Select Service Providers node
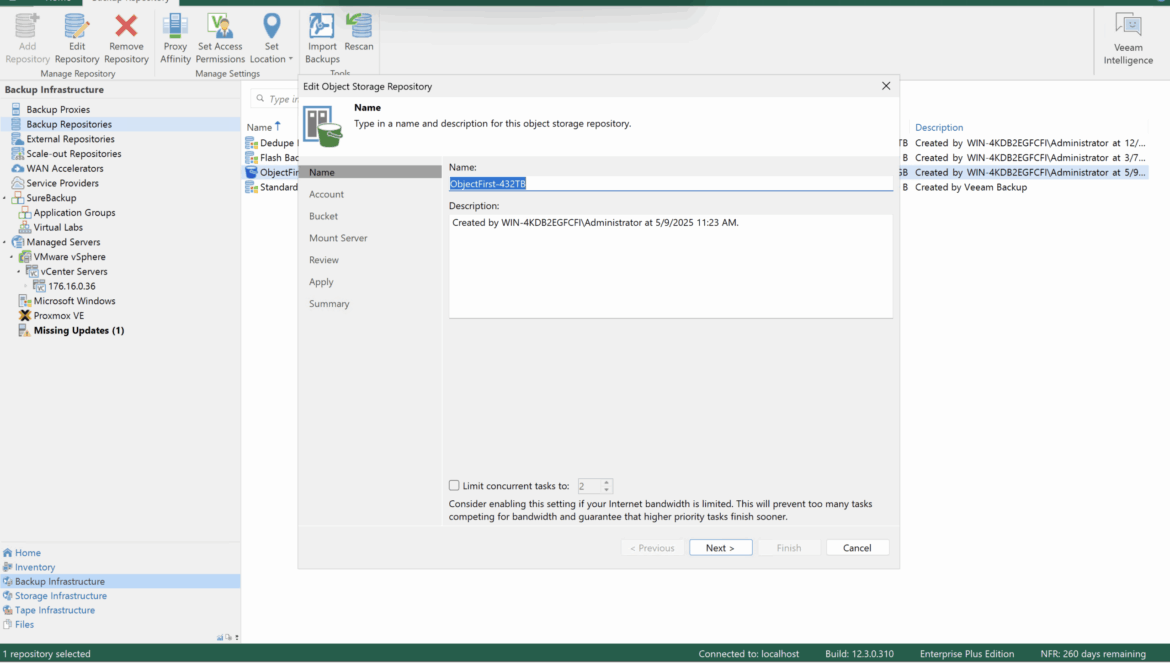Image resolution: width=1170 pixels, height=663 pixels. point(62,183)
